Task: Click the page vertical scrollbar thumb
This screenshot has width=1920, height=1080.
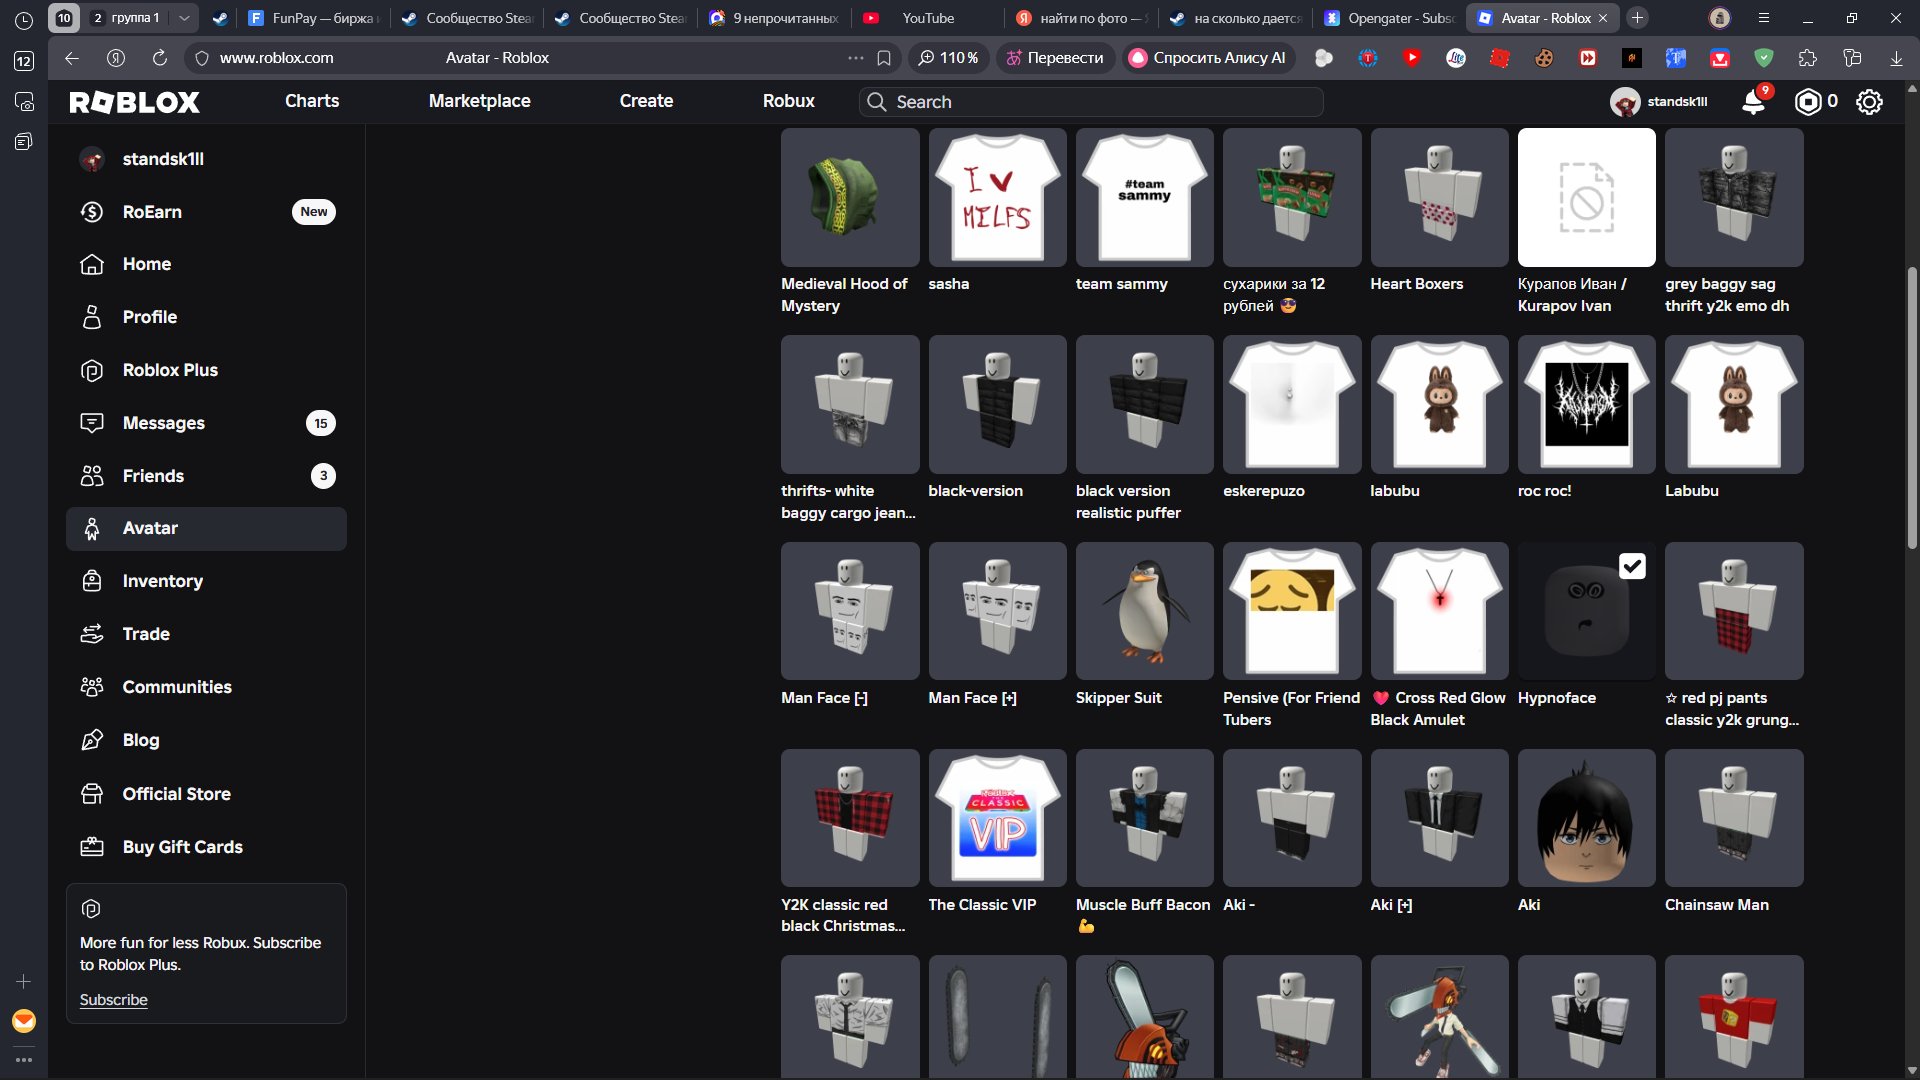Action: click(1912, 408)
